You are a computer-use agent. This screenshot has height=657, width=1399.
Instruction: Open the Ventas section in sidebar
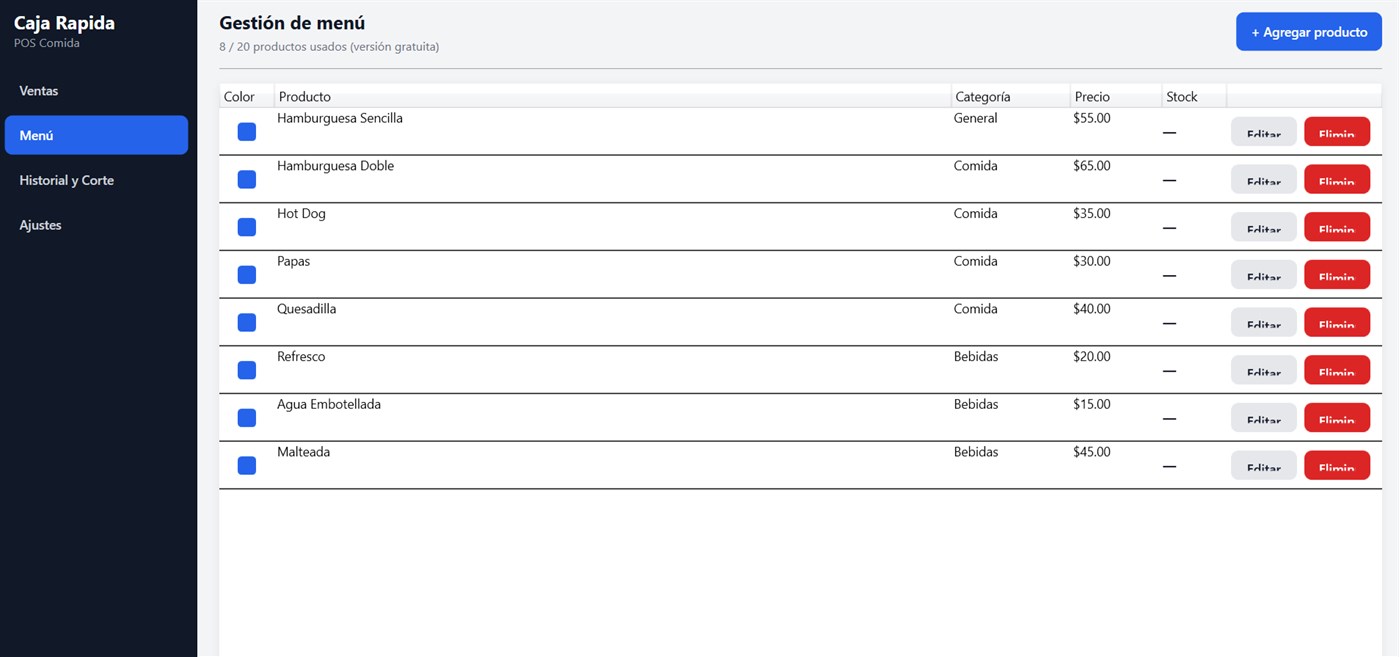(x=96, y=91)
